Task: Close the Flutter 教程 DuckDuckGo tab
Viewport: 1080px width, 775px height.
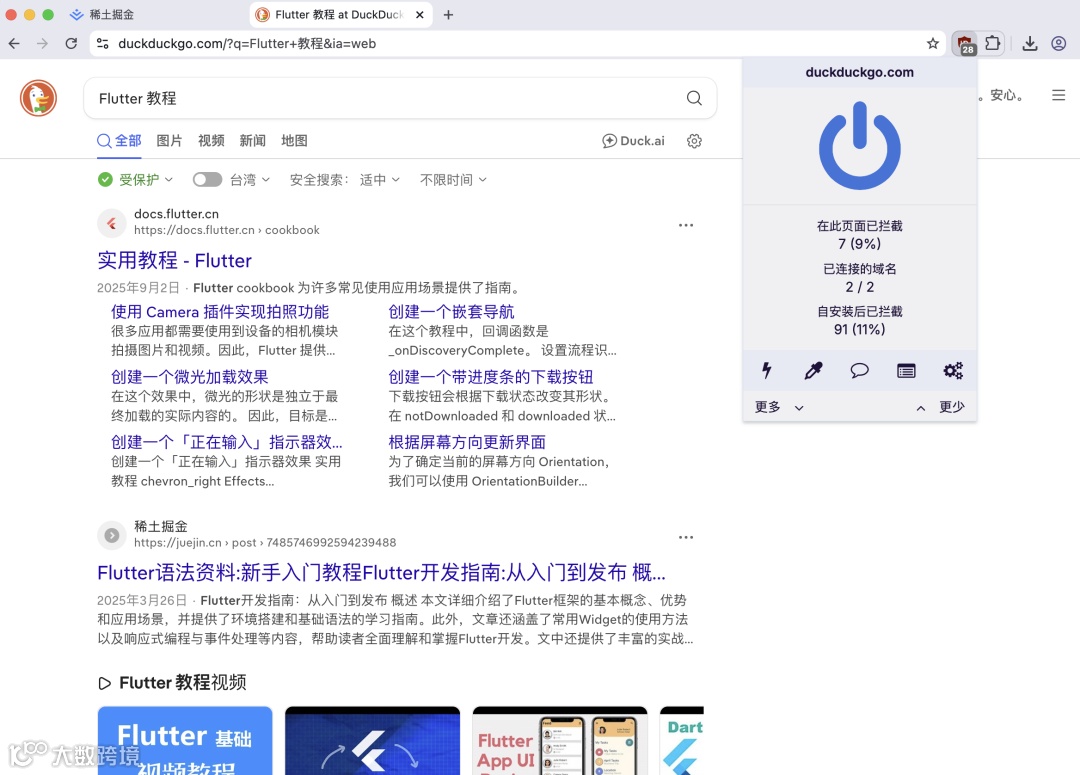Action: coord(419,14)
